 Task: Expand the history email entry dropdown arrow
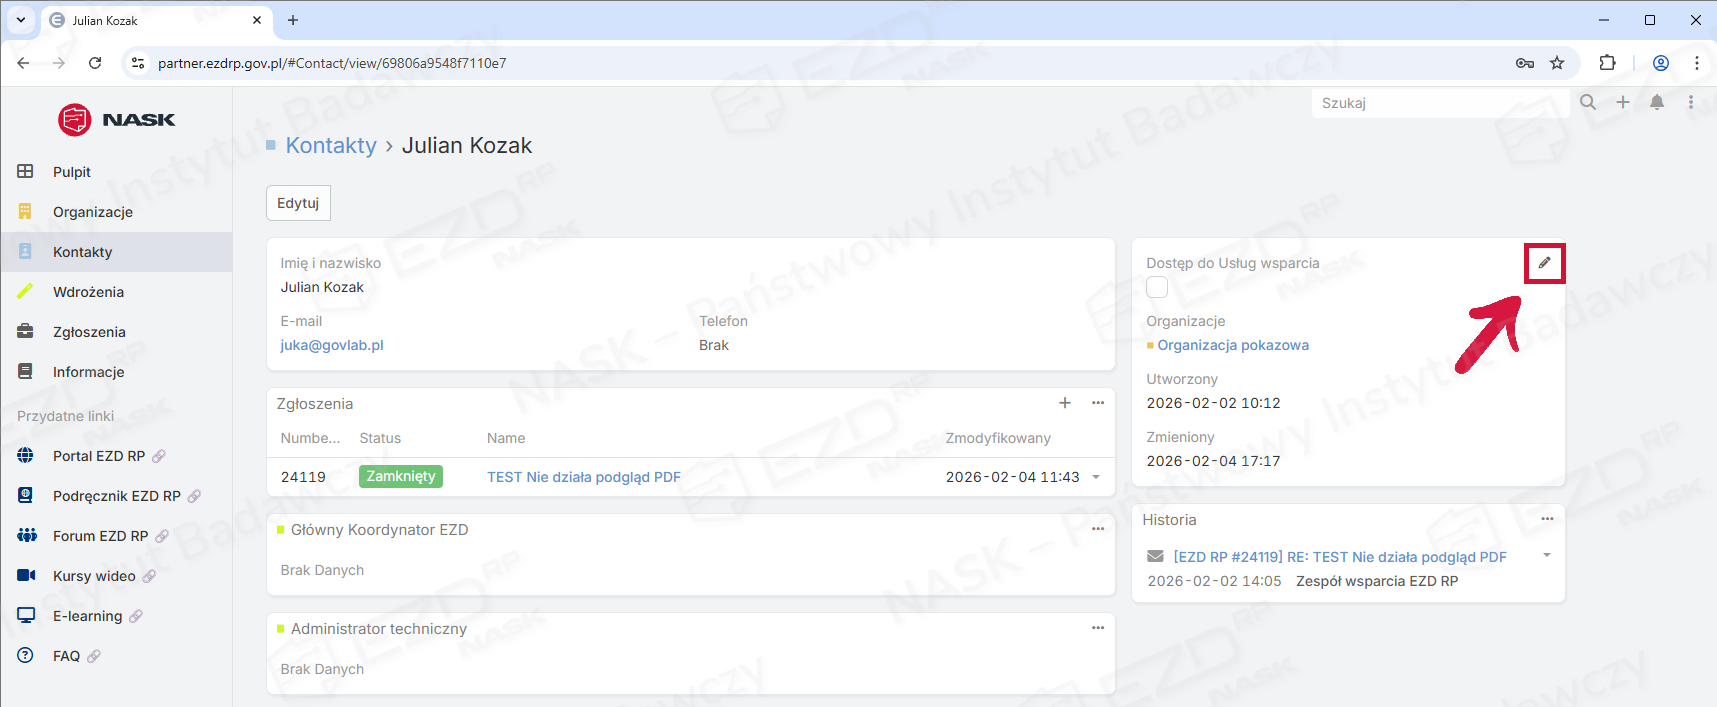pyautogui.click(x=1547, y=556)
